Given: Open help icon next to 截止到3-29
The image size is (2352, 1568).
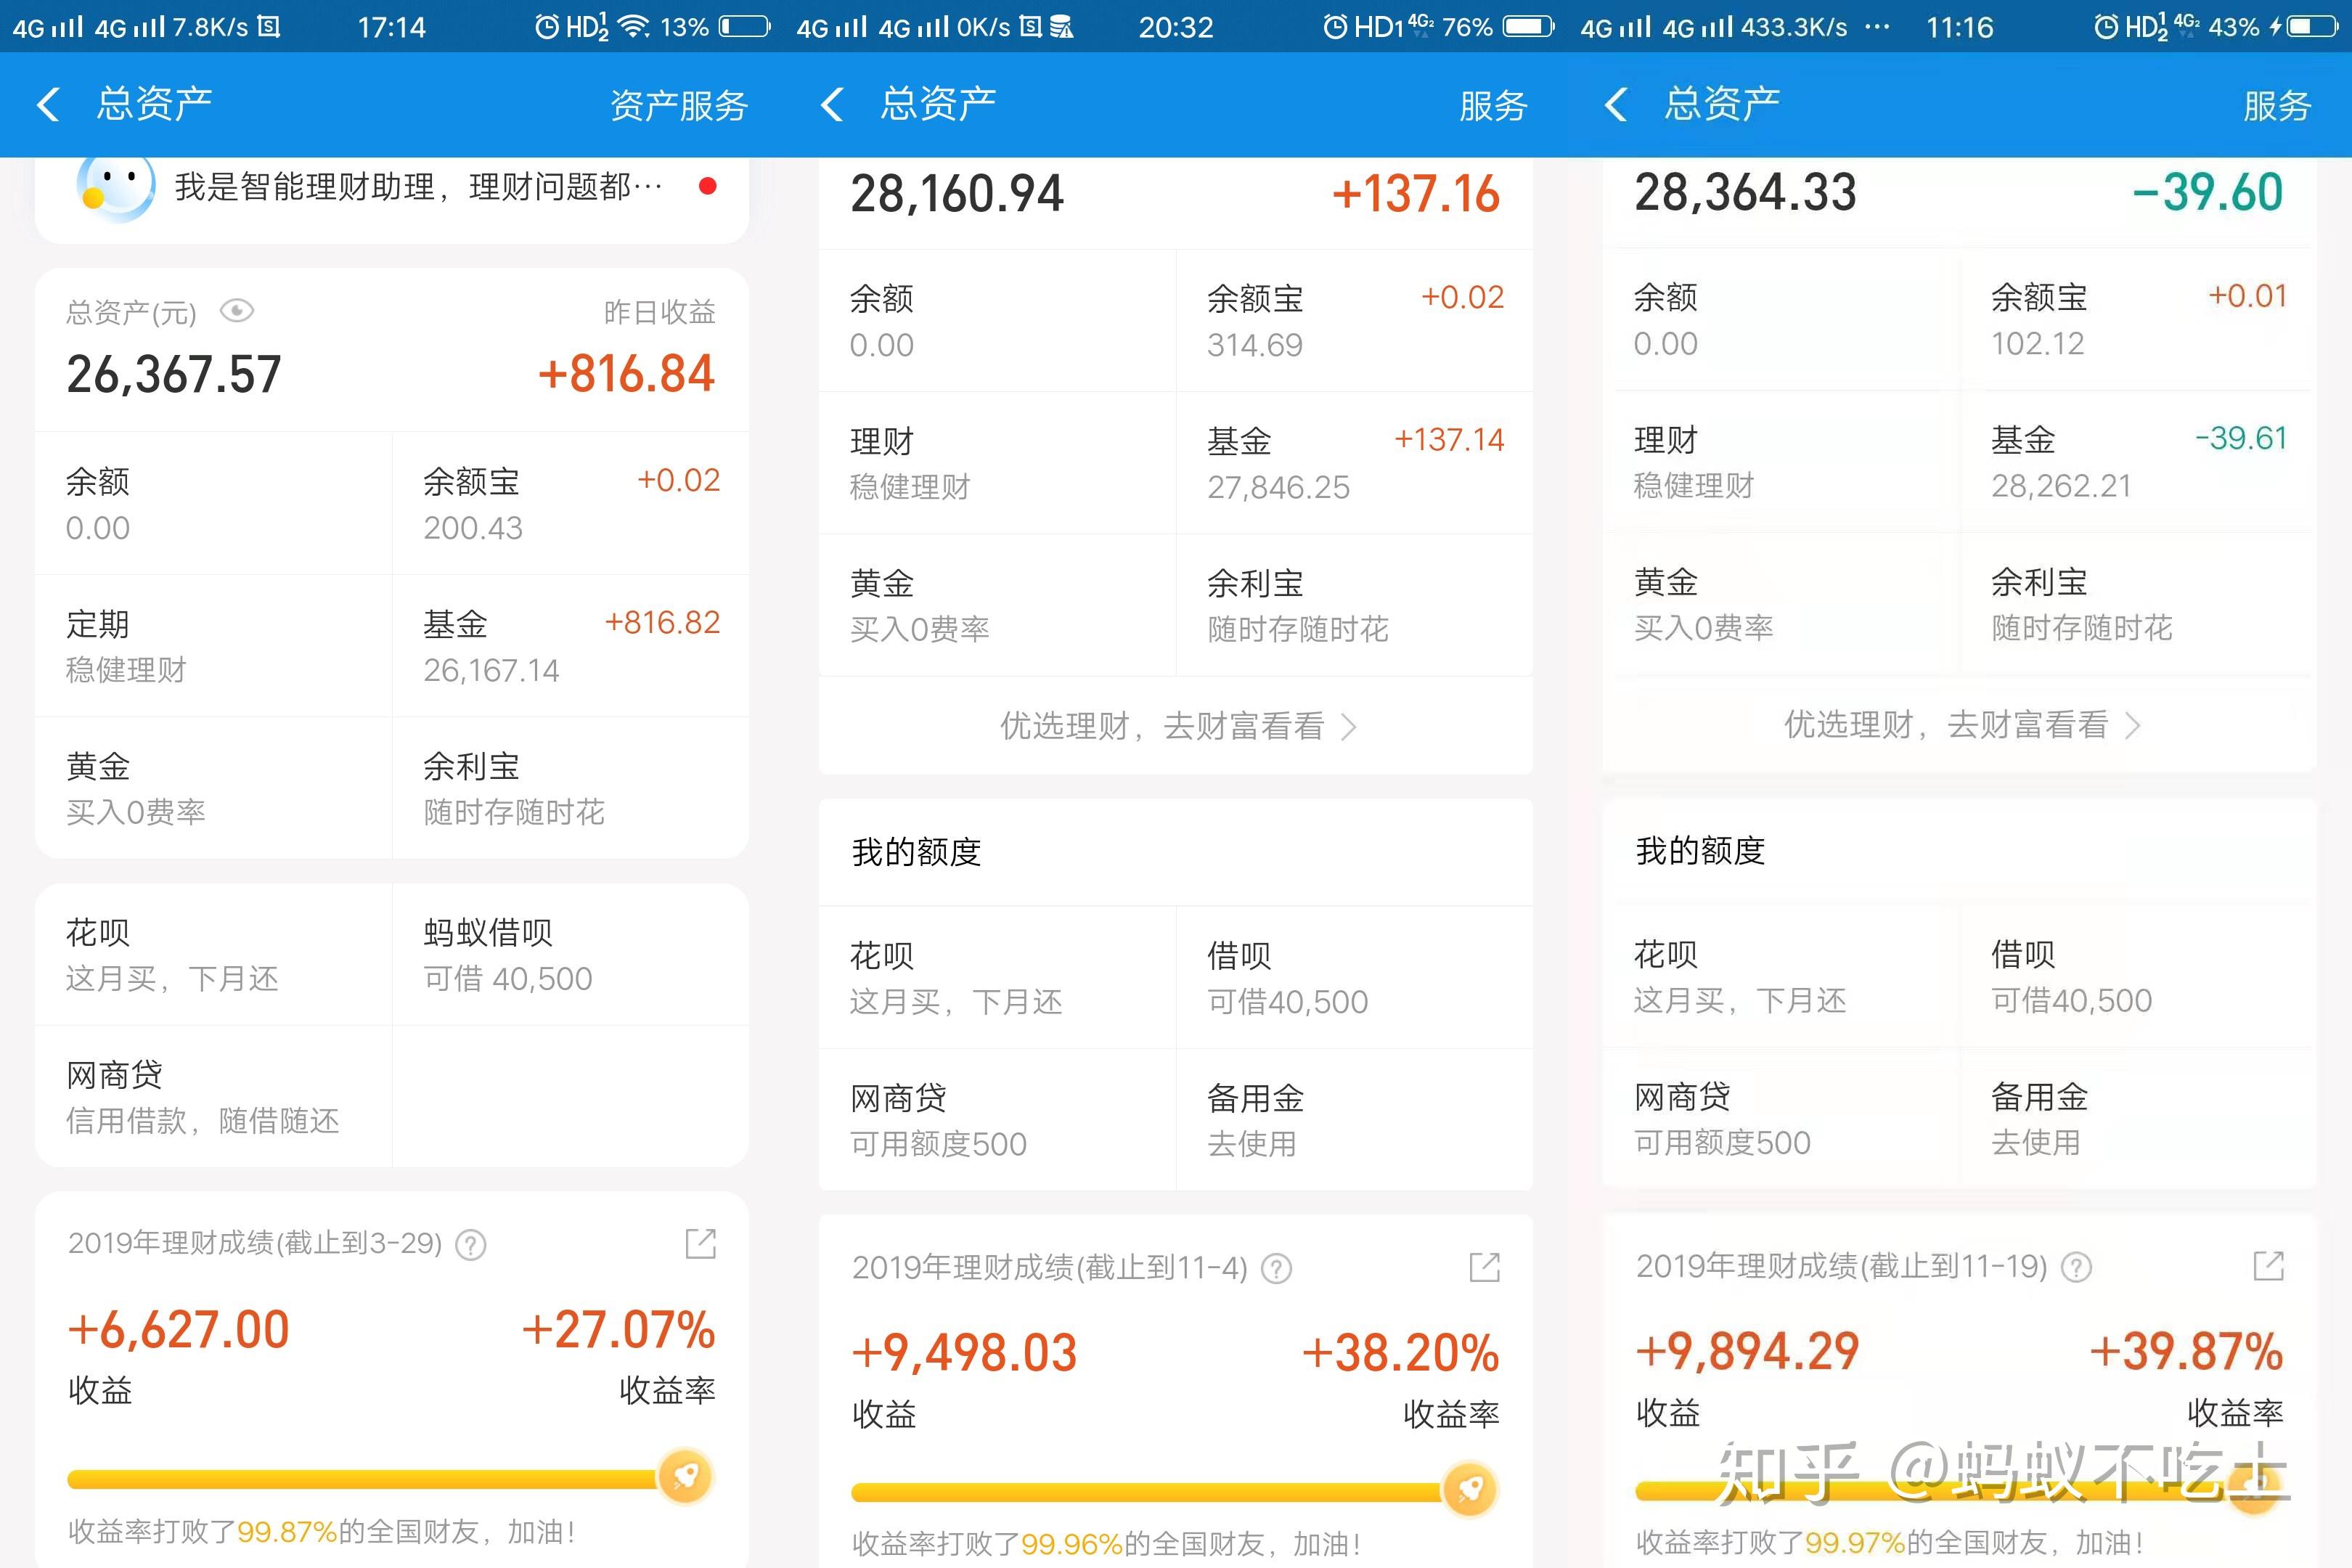Looking at the screenshot, I should click(x=471, y=1245).
